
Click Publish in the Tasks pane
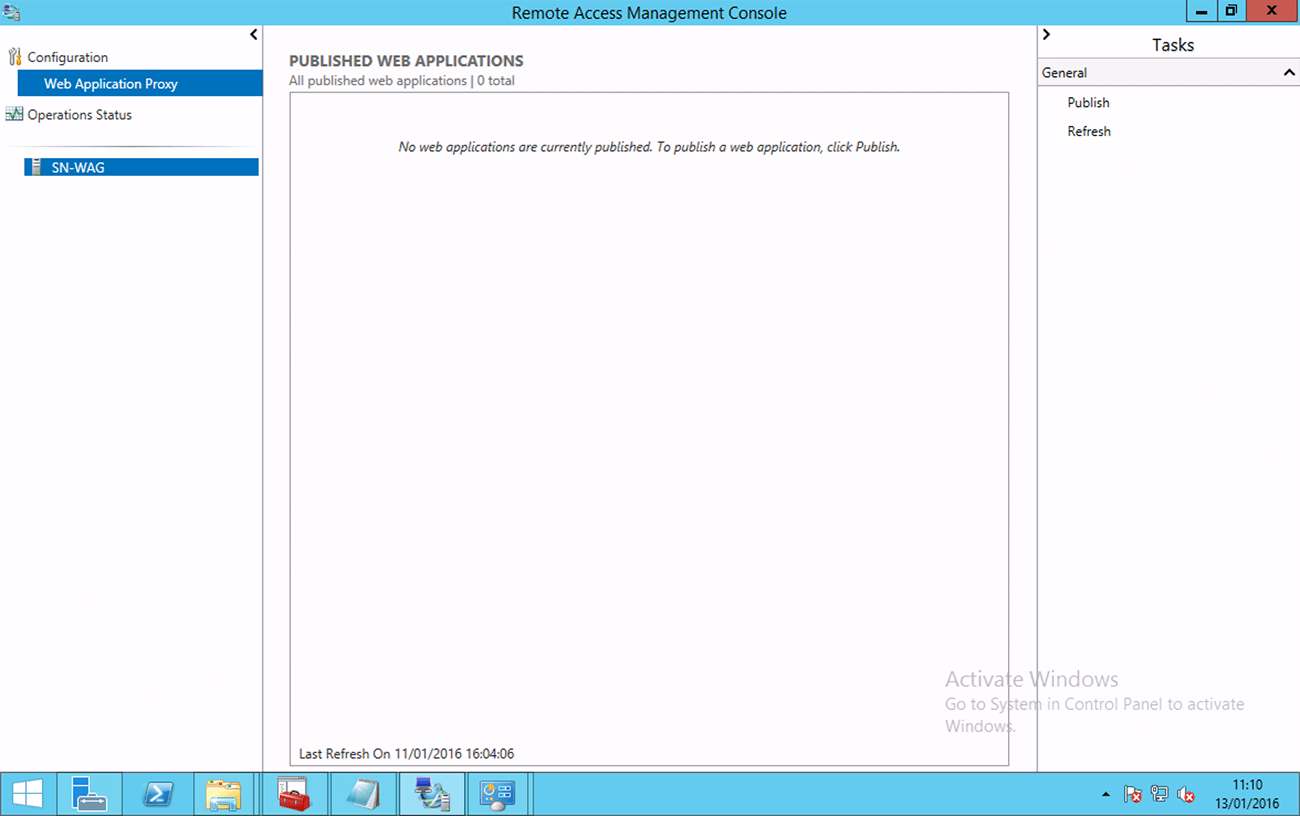coord(1088,102)
